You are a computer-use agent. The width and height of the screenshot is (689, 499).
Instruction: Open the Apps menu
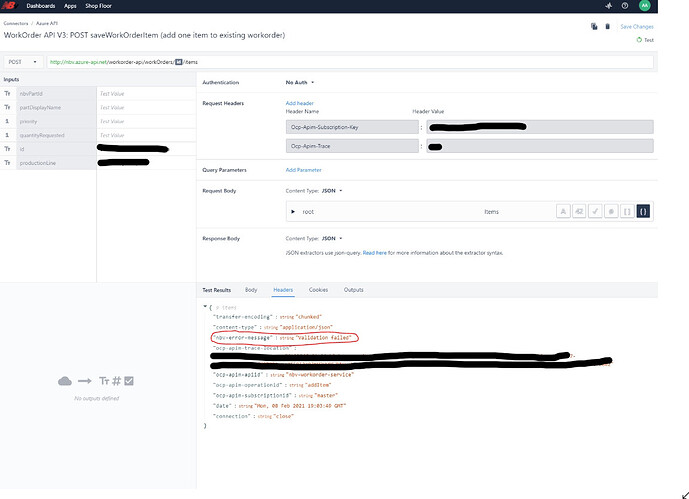(70, 6)
